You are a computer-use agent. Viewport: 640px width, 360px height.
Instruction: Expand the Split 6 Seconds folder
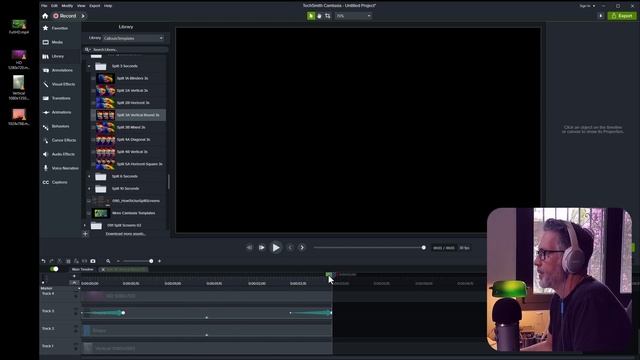pyautogui.click(x=89, y=176)
